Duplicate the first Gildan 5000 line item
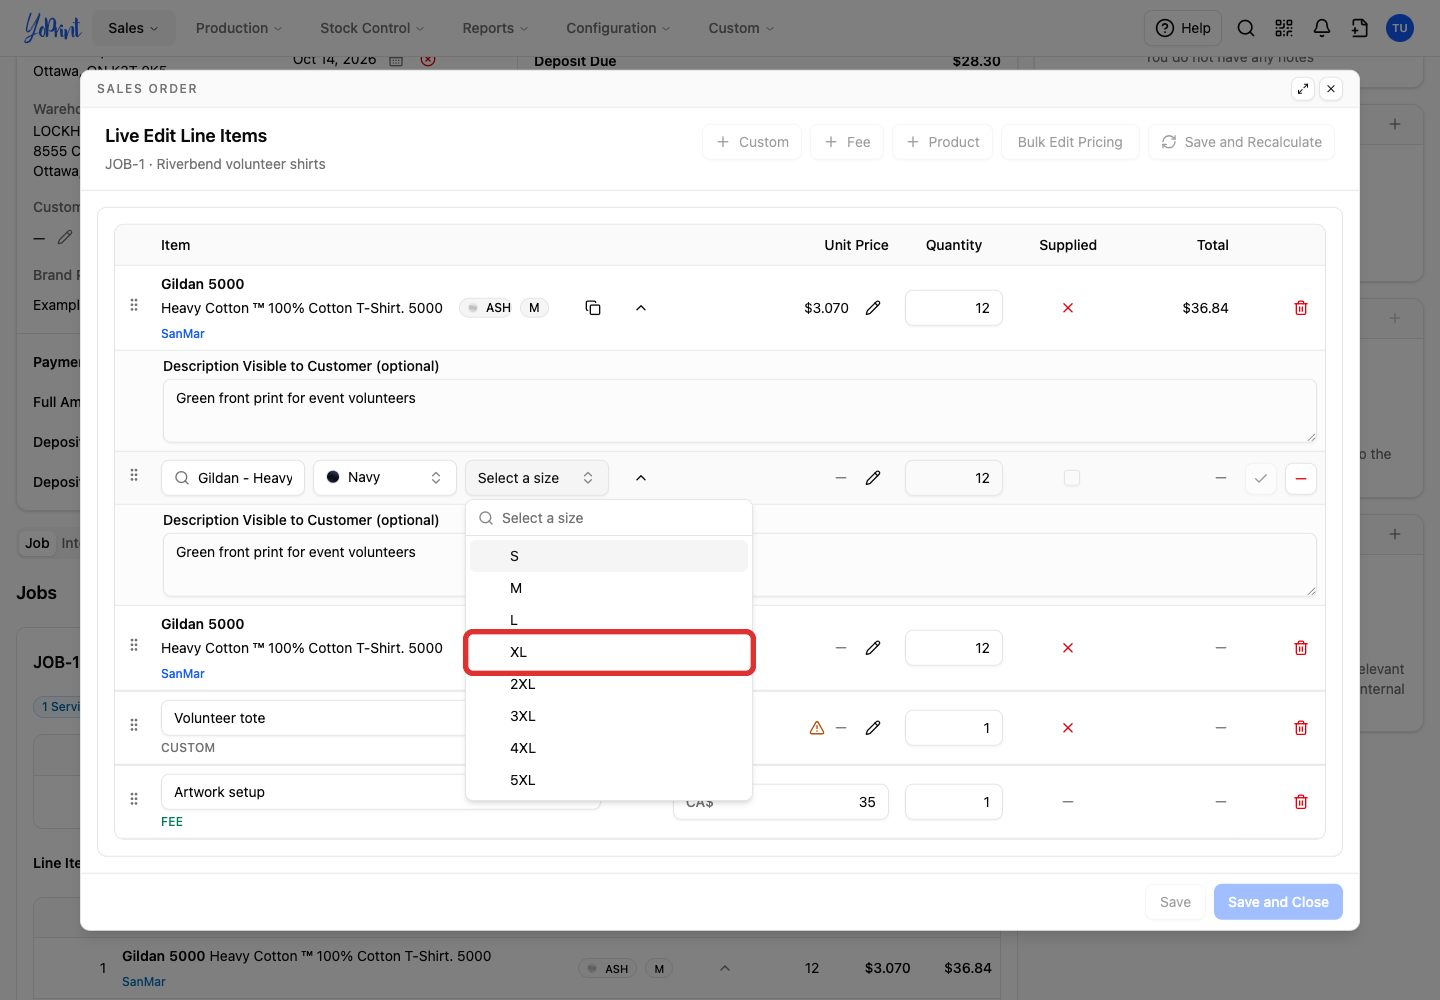 [x=593, y=308]
